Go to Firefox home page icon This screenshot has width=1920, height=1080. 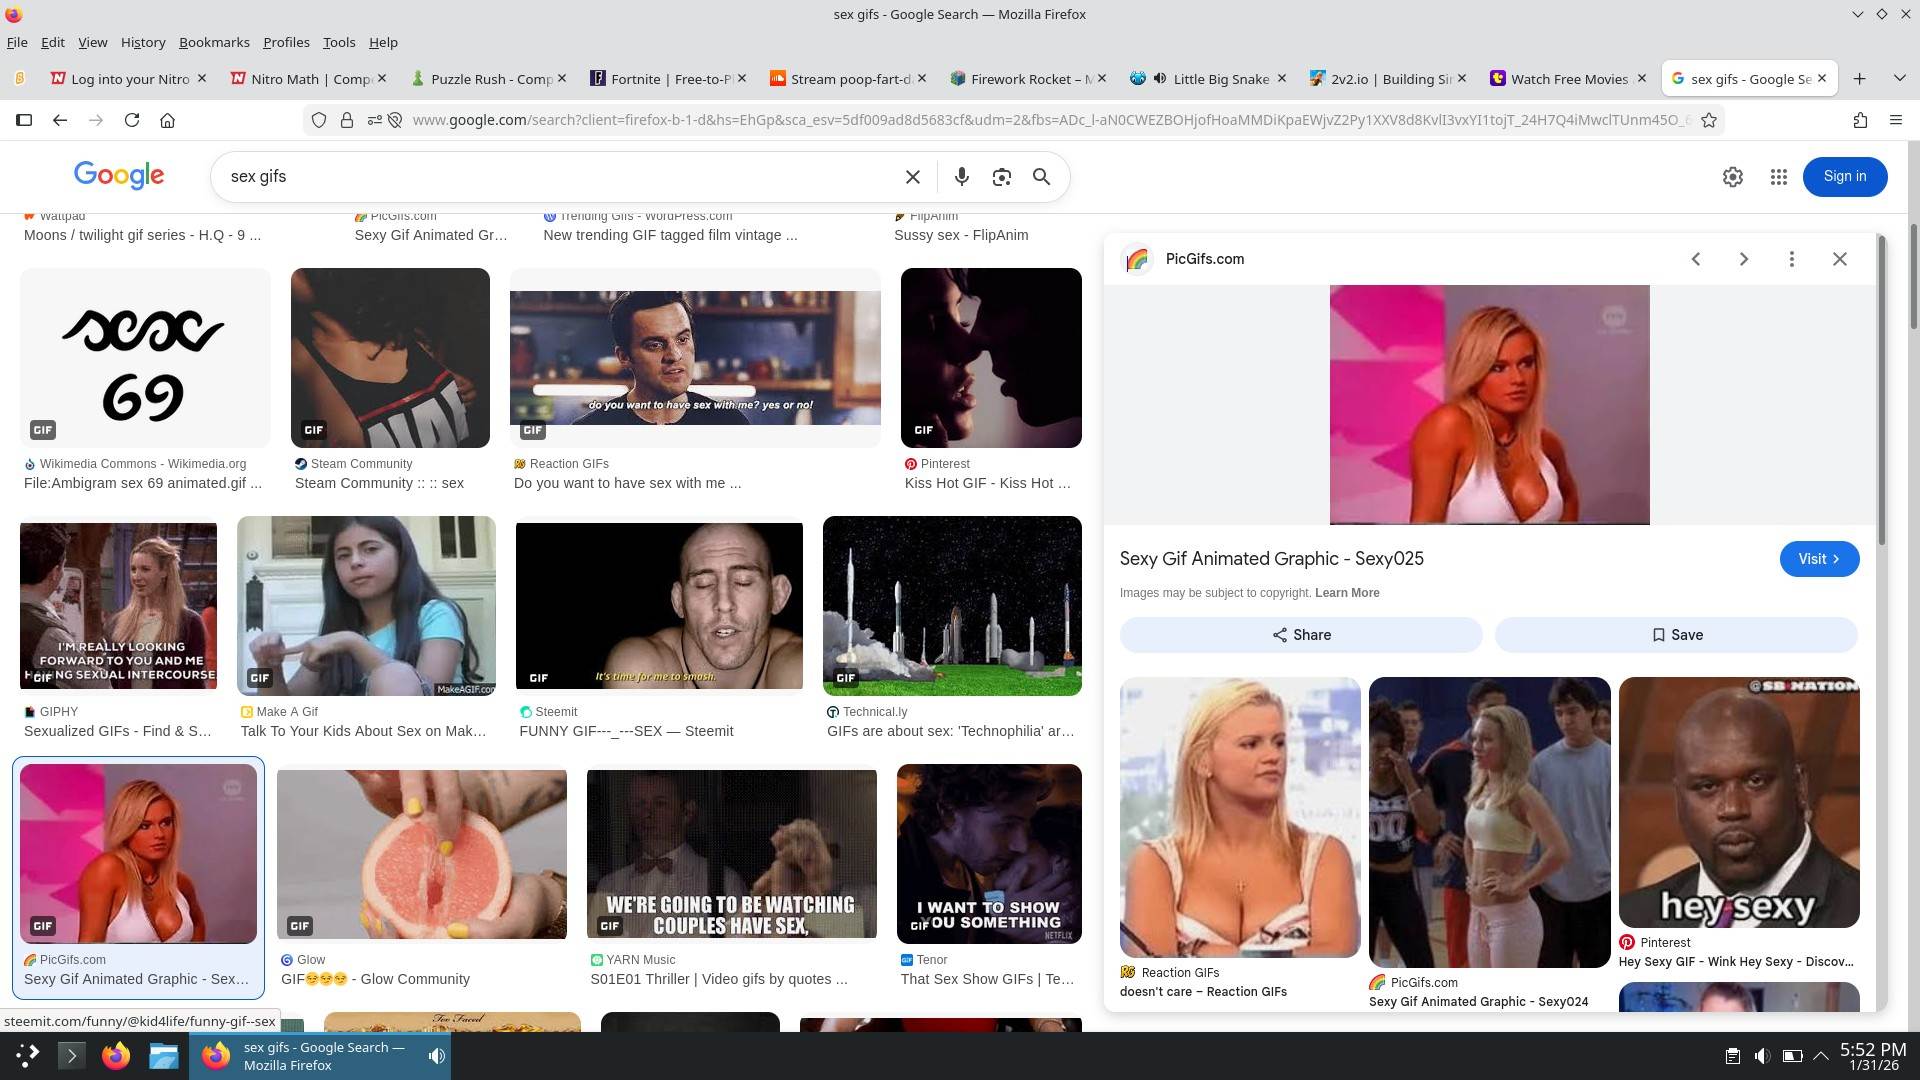pos(167,120)
